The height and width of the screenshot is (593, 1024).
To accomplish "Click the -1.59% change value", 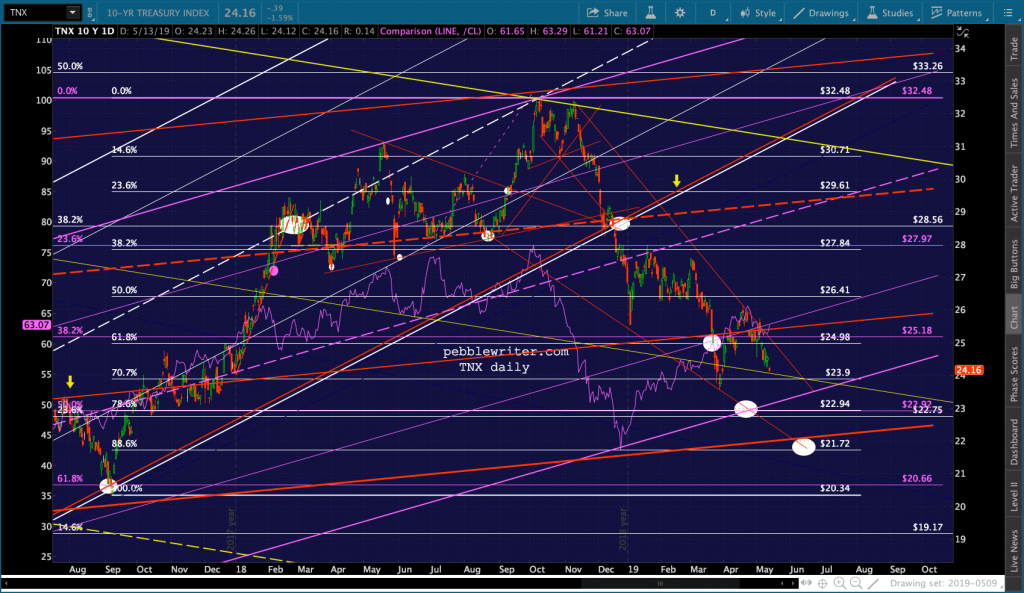I will 280,18.
